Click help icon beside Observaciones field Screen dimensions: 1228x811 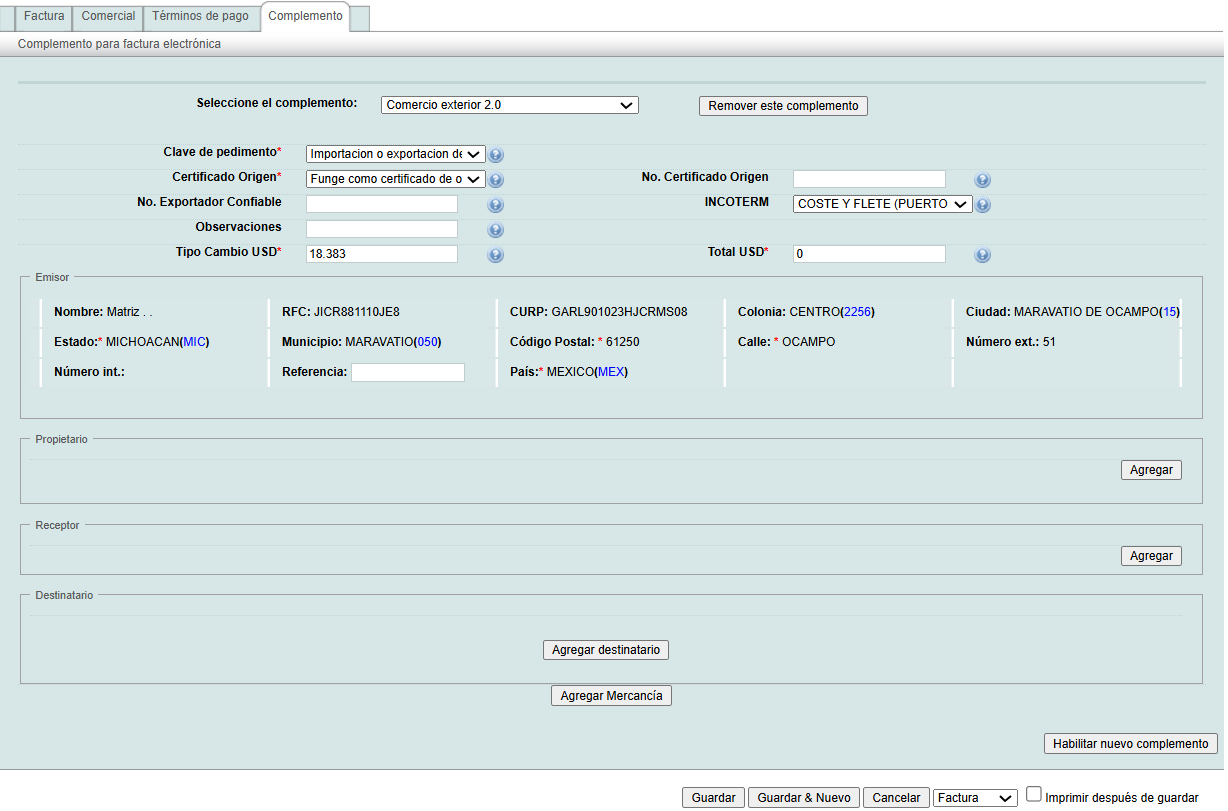coord(496,230)
